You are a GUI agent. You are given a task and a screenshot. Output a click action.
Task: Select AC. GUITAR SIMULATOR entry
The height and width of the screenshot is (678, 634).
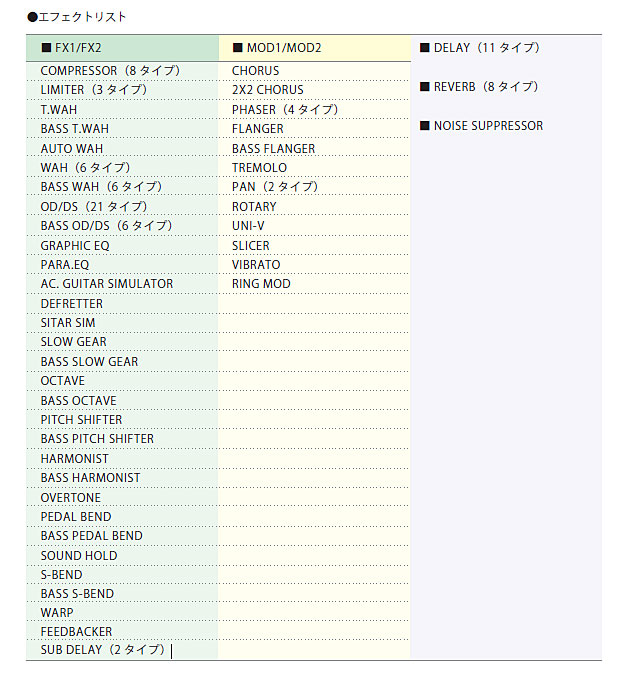[x=107, y=284]
